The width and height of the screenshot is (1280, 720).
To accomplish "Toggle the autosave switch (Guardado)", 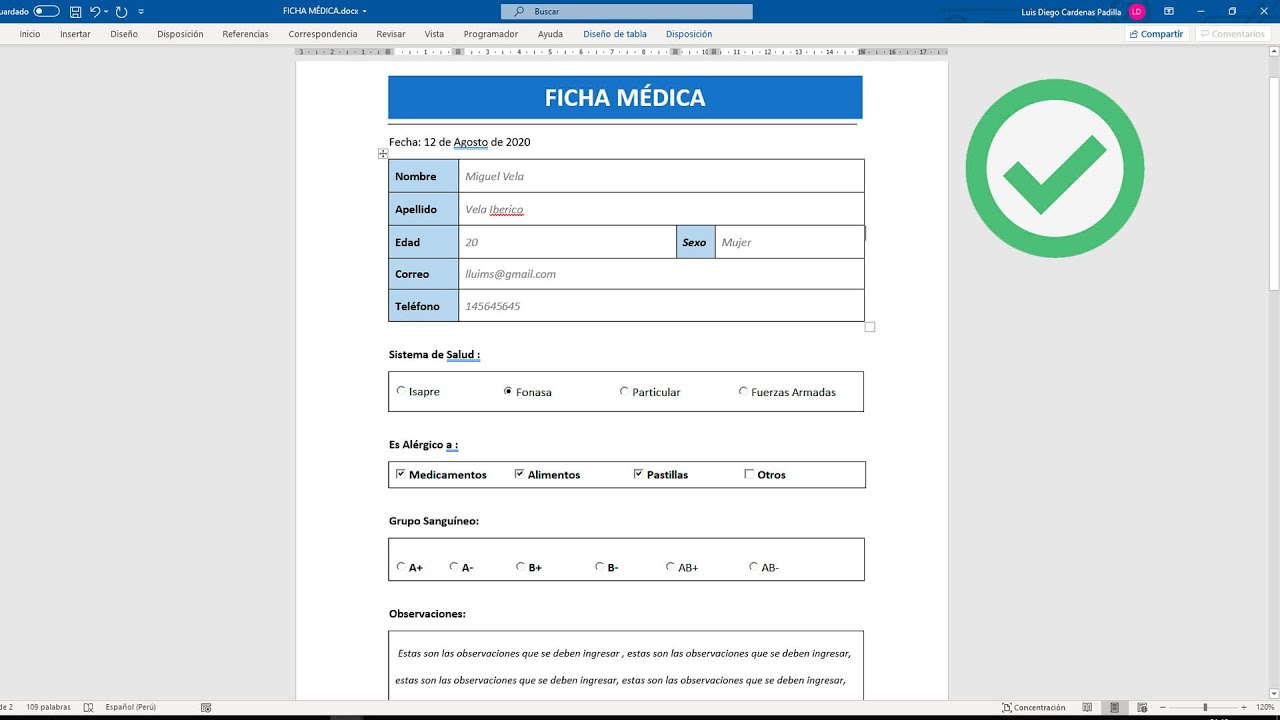I will pyautogui.click(x=46, y=10).
